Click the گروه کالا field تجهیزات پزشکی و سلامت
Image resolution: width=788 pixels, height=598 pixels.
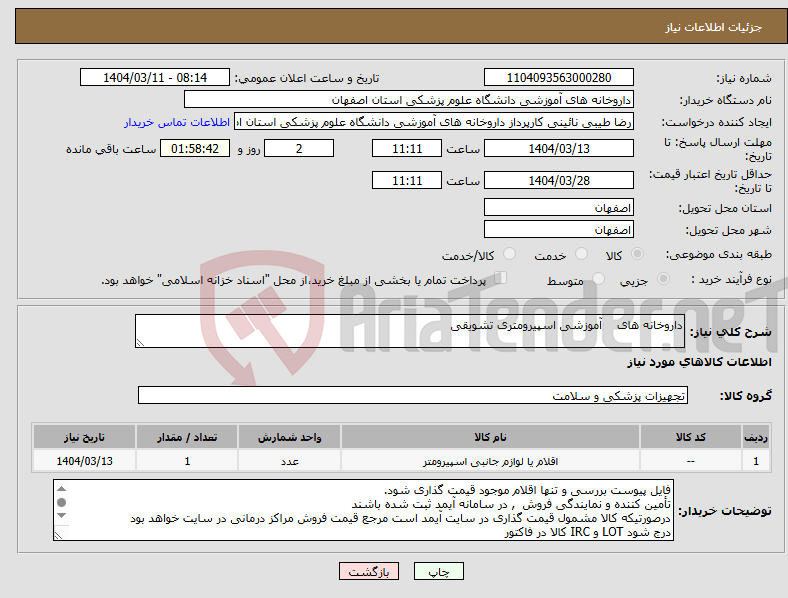pyautogui.click(x=413, y=395)
